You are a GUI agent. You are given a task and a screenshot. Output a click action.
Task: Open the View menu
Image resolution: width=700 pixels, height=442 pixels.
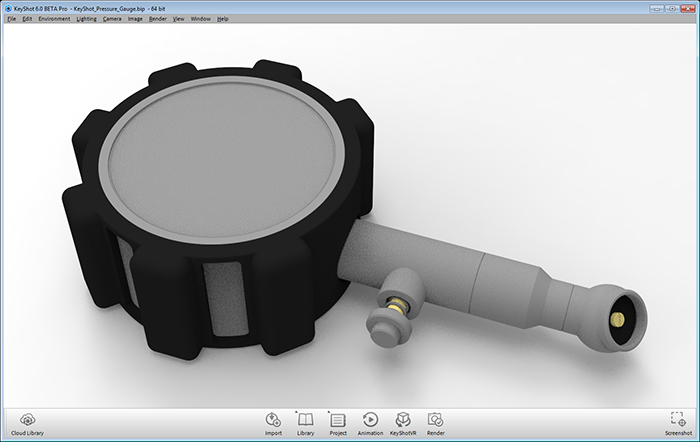tap(179, 19)
